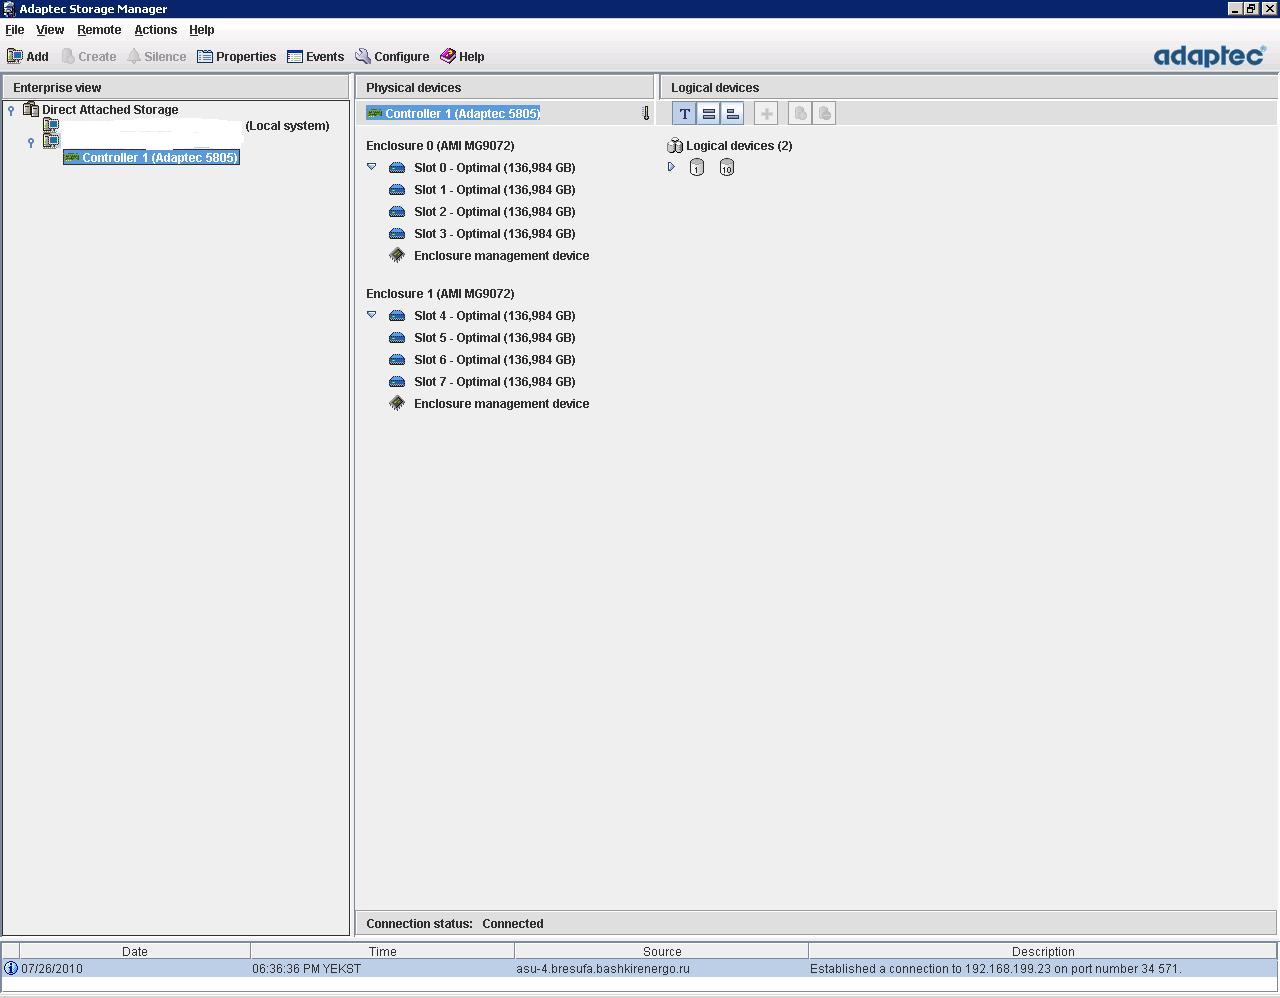Open the Remote menu

point(99,30)
